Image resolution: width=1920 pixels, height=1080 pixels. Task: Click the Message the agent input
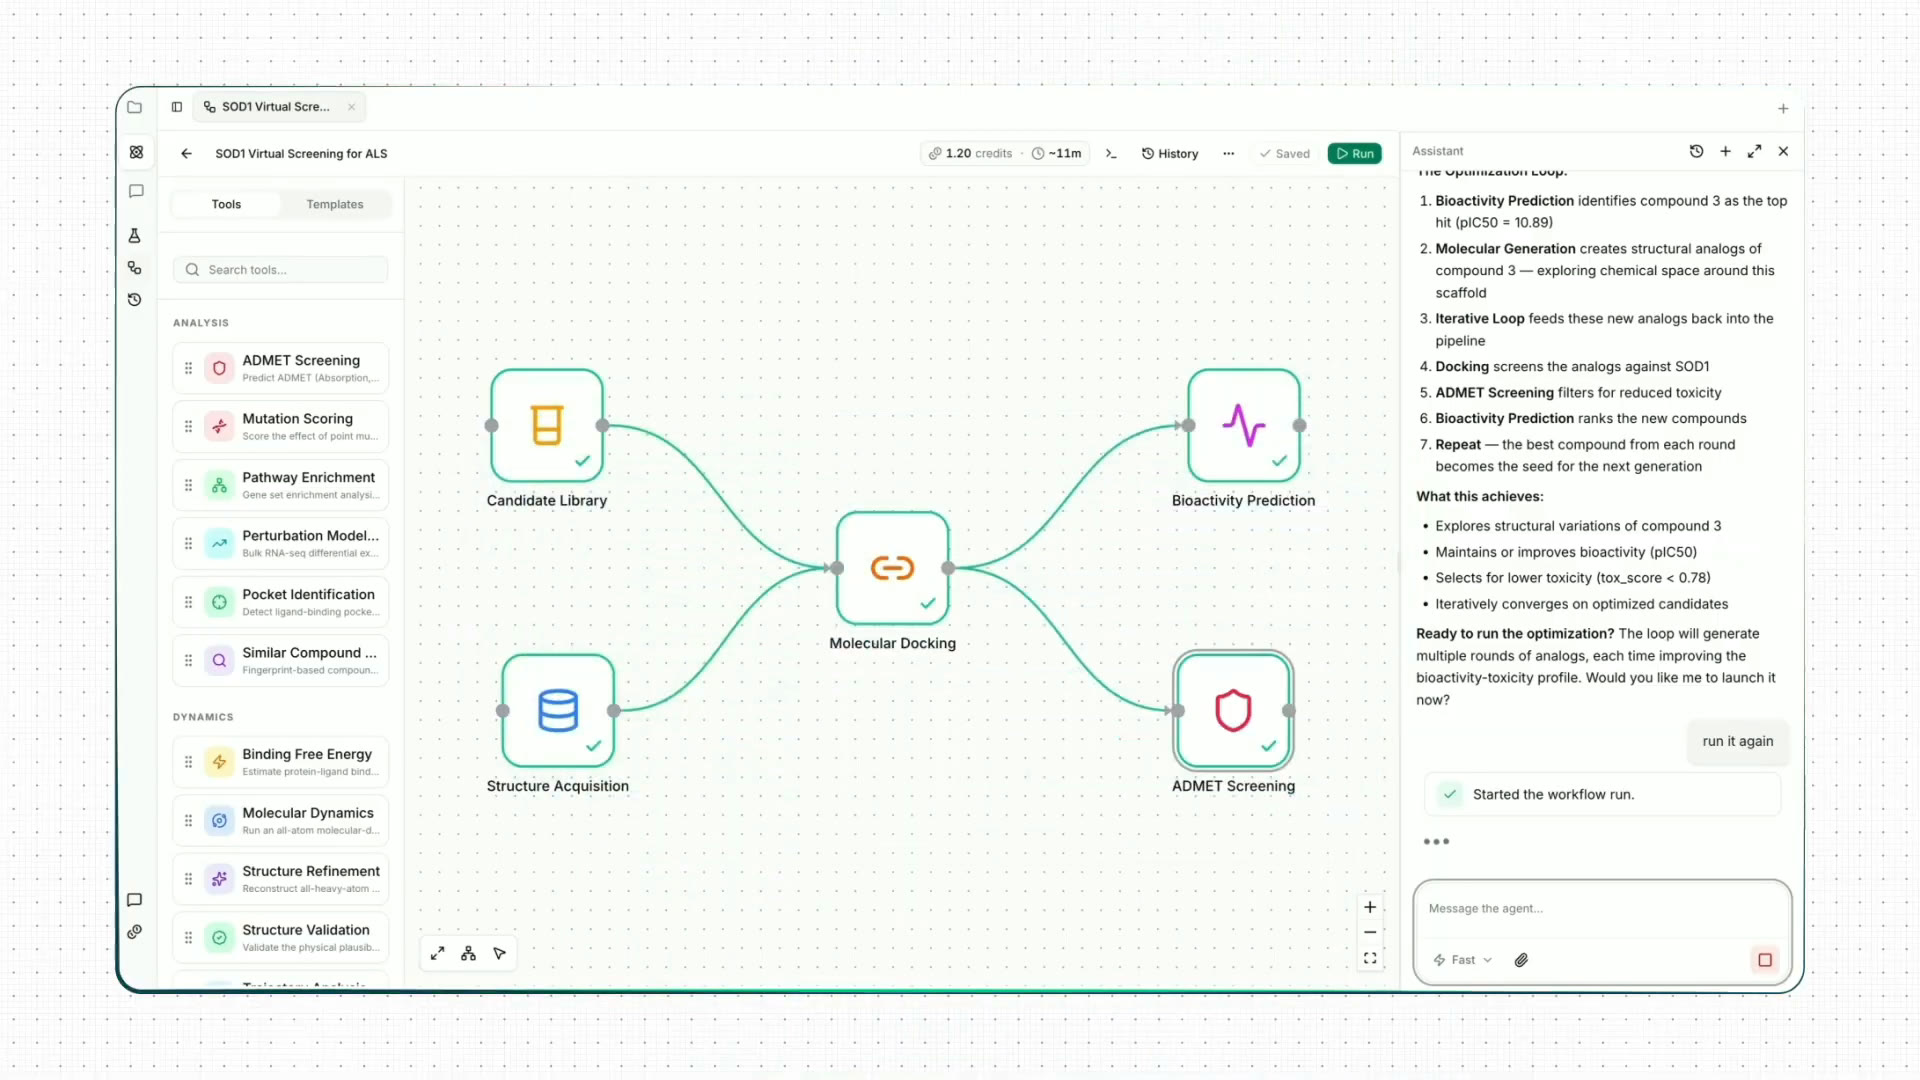[1602, 909]
